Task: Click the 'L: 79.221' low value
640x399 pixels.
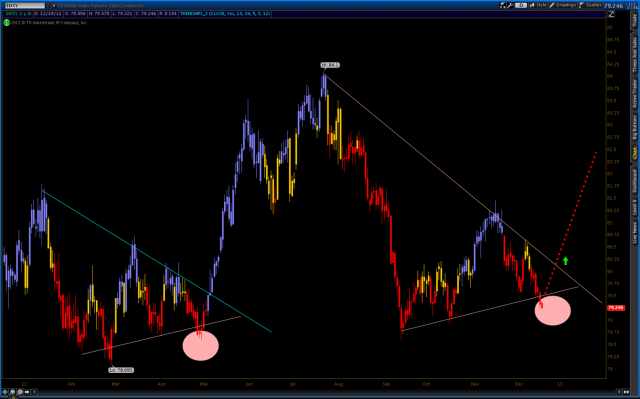Action: 122,14
